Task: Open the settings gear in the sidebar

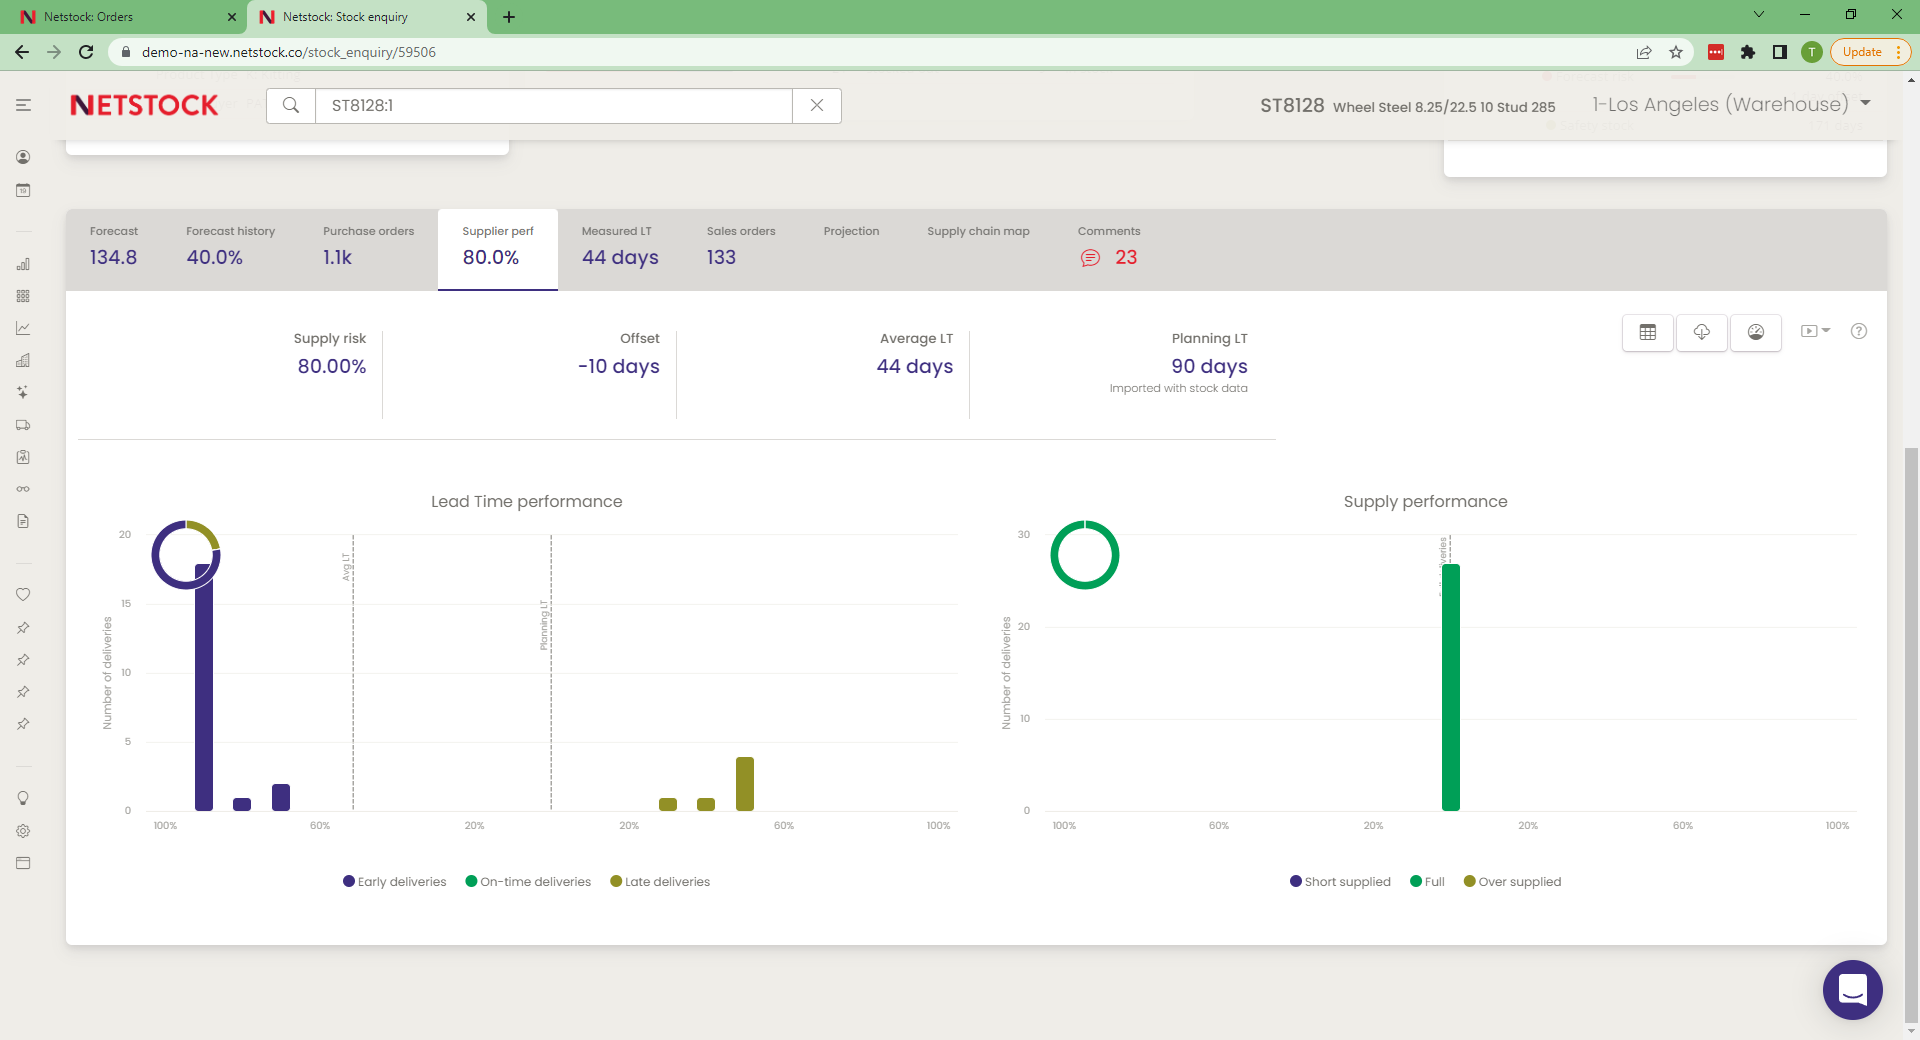Action: [23, 831]
